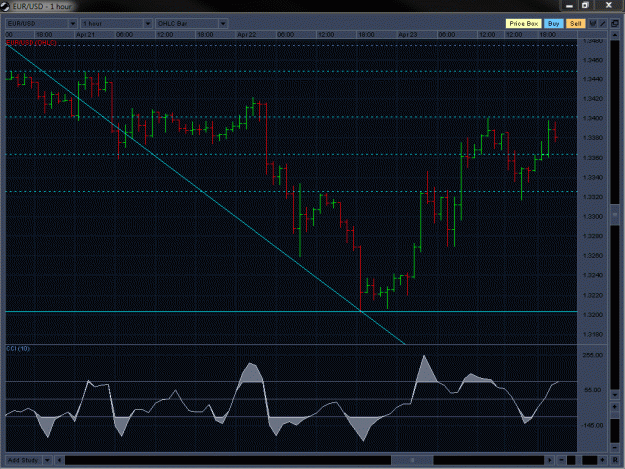Click the diagonal downtrend line on the chart
The image size is (625, 469).
(x=204, y=193)
